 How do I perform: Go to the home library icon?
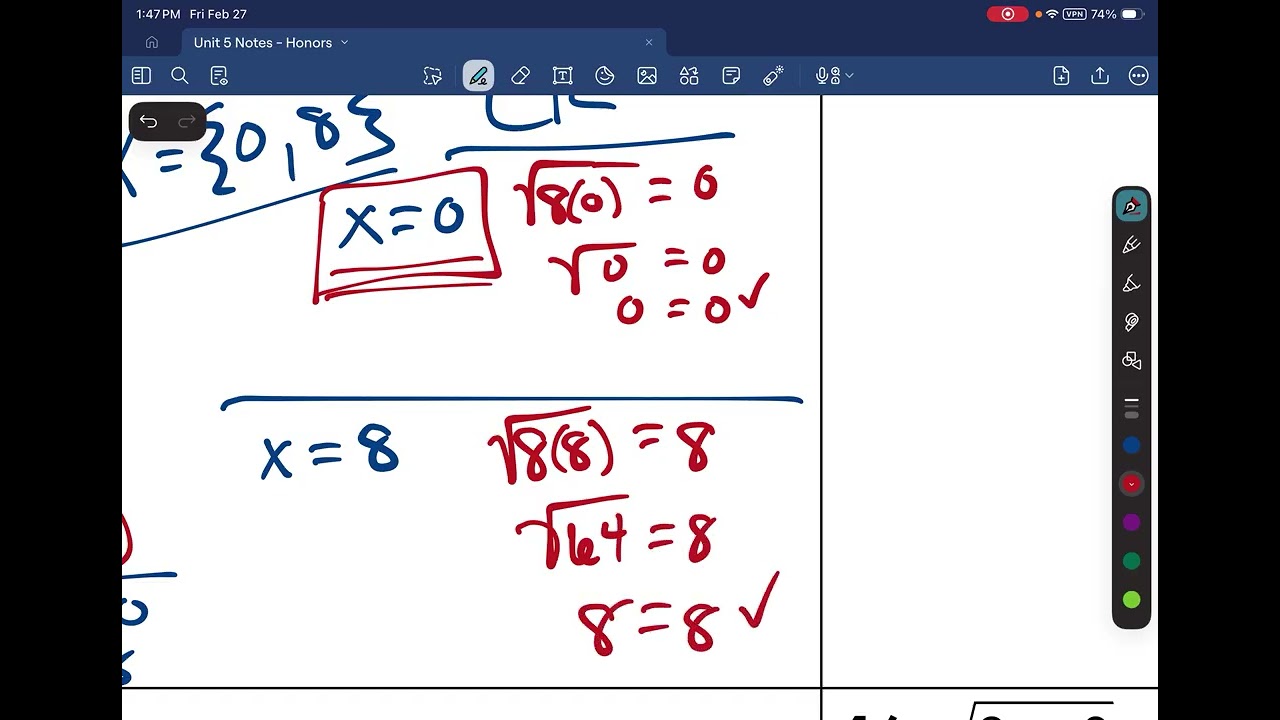pyautogui.click(x=152, y=42)
